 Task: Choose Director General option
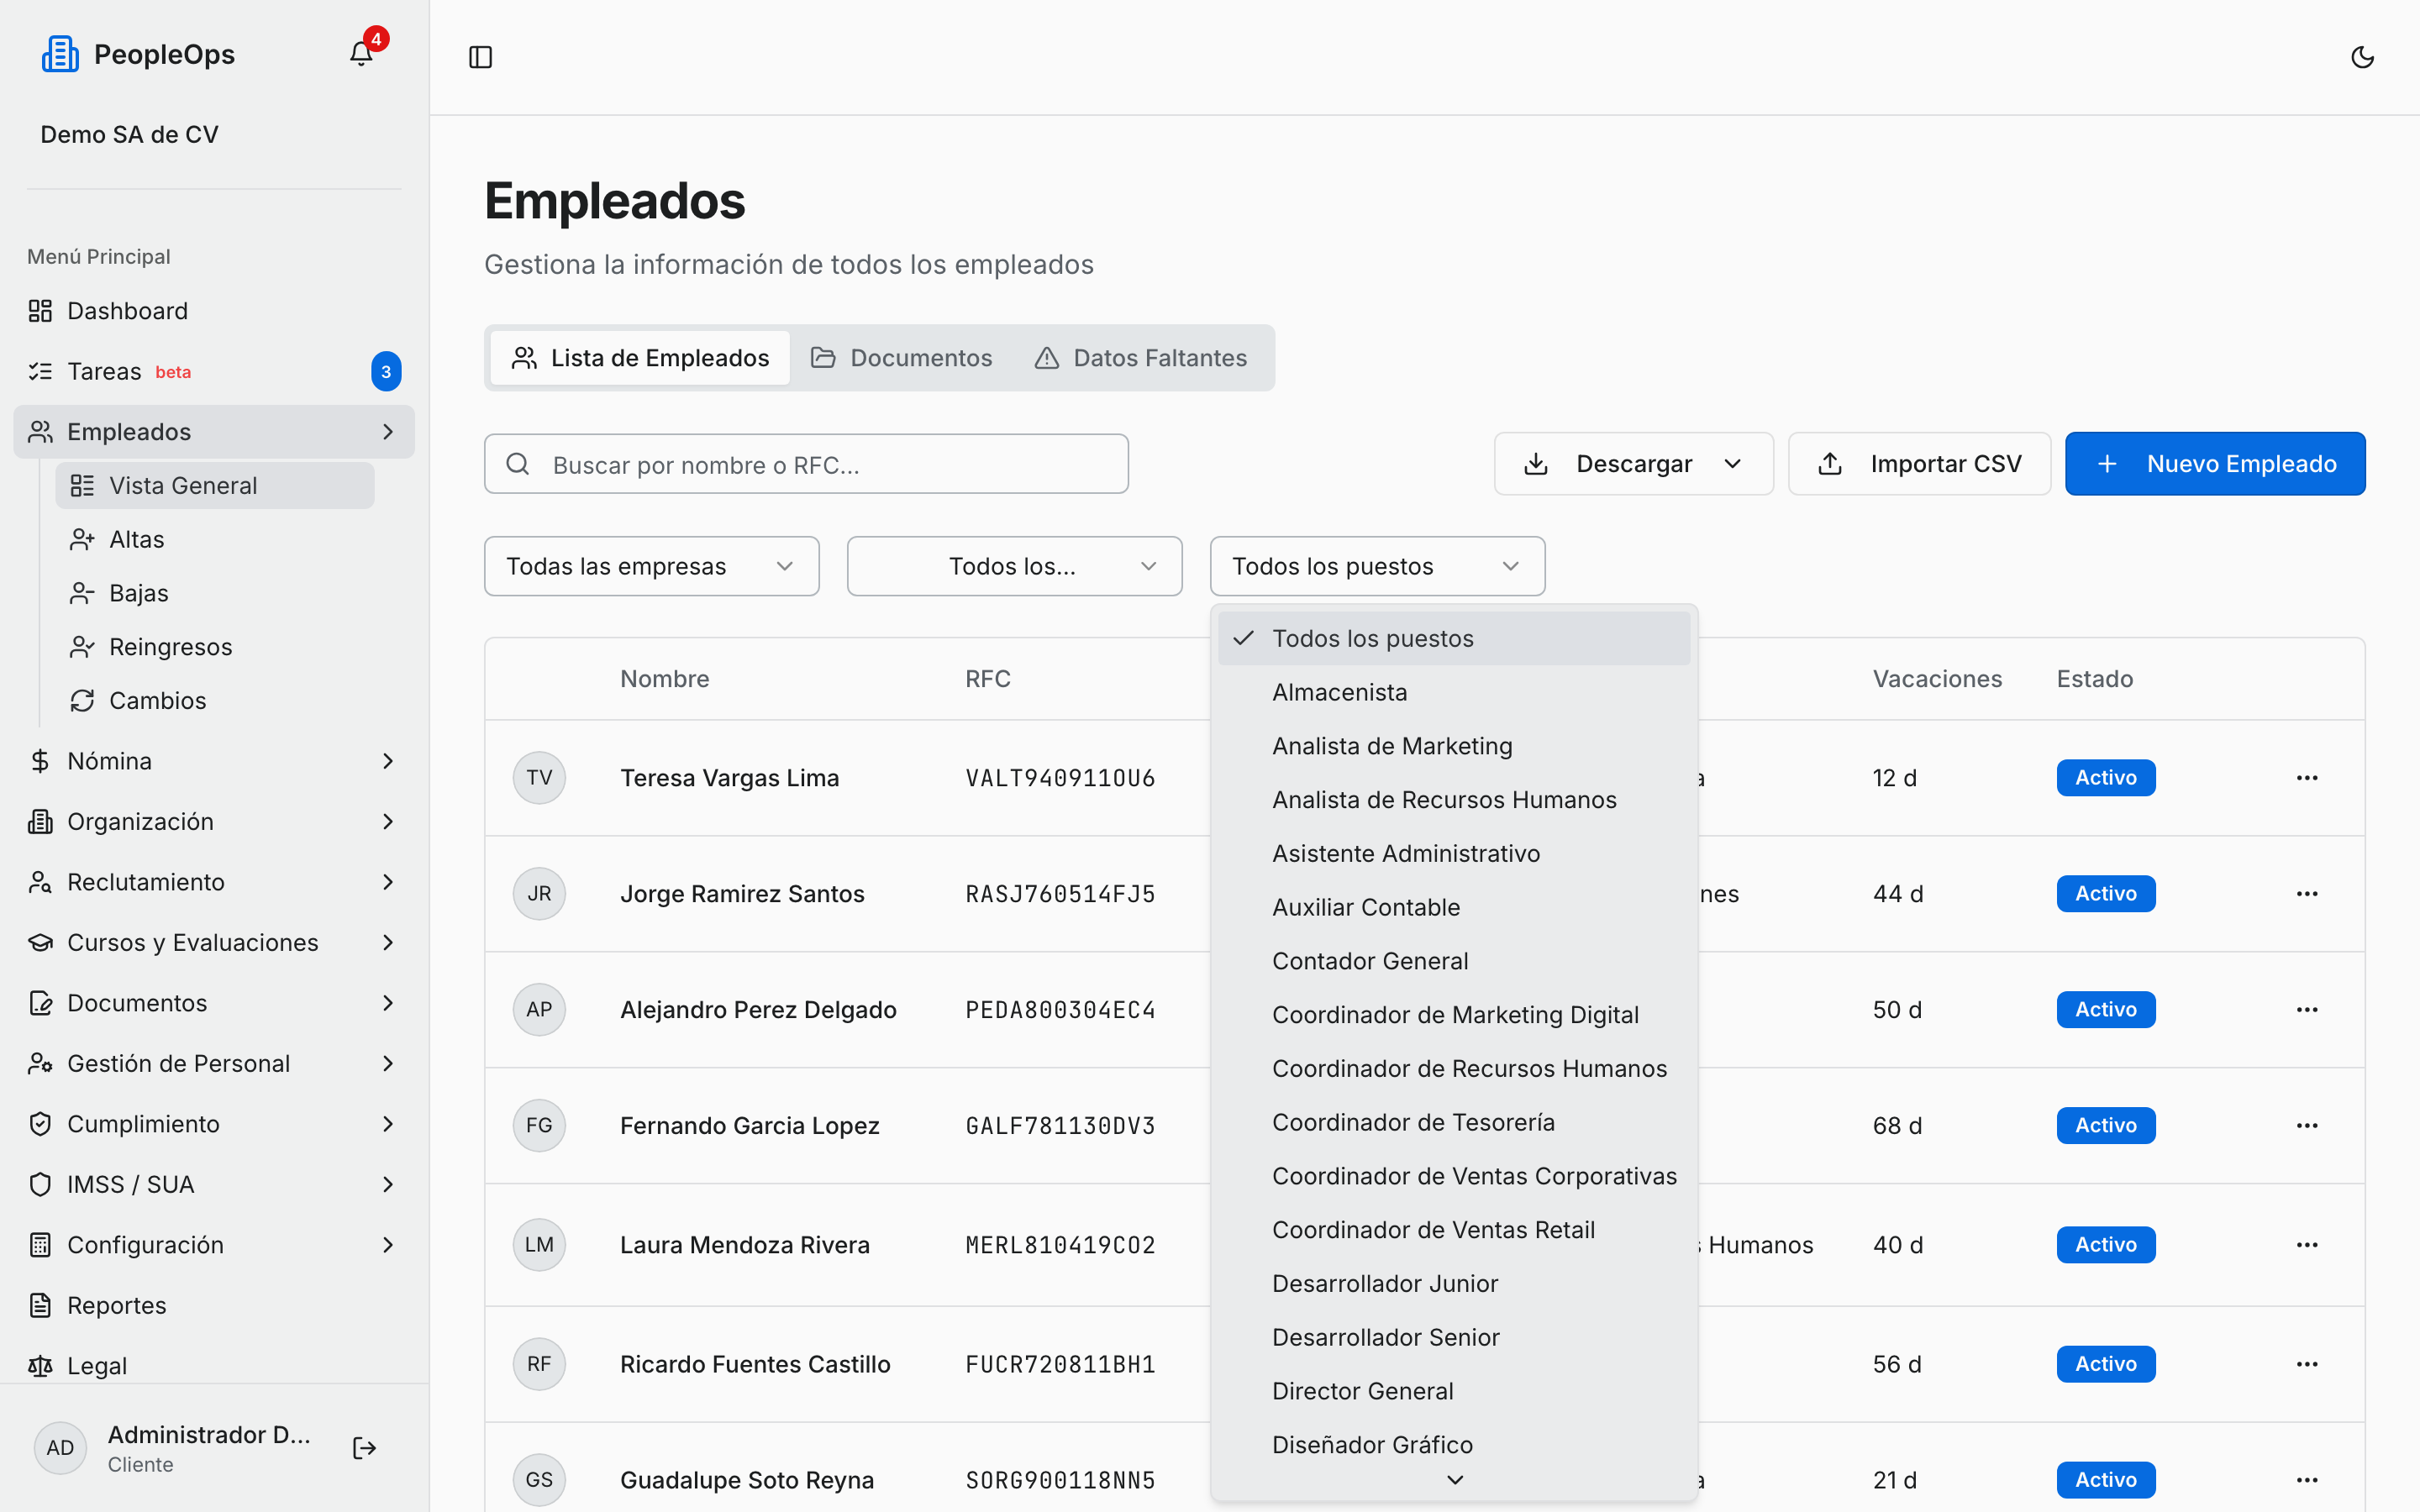(x=1454, y=1391)
